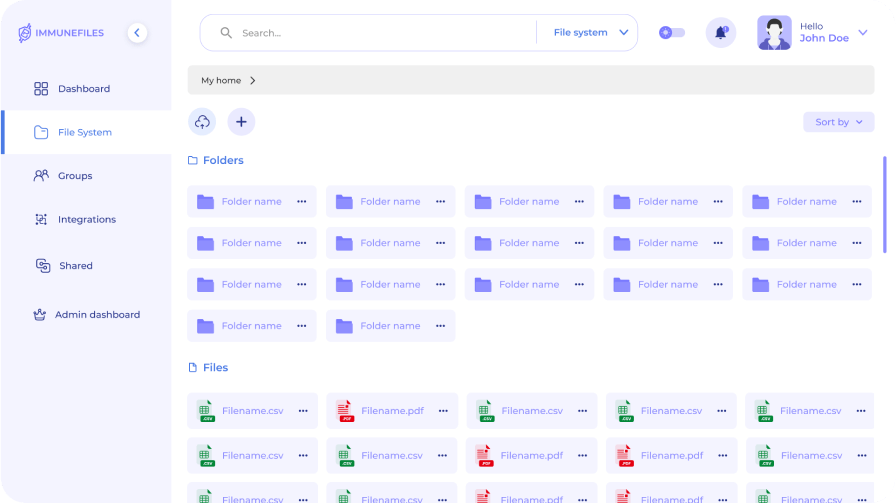Click the My home breadcrumb
Image resolution: width=896 pixels, height=503 pixels.
click(221, 80)
